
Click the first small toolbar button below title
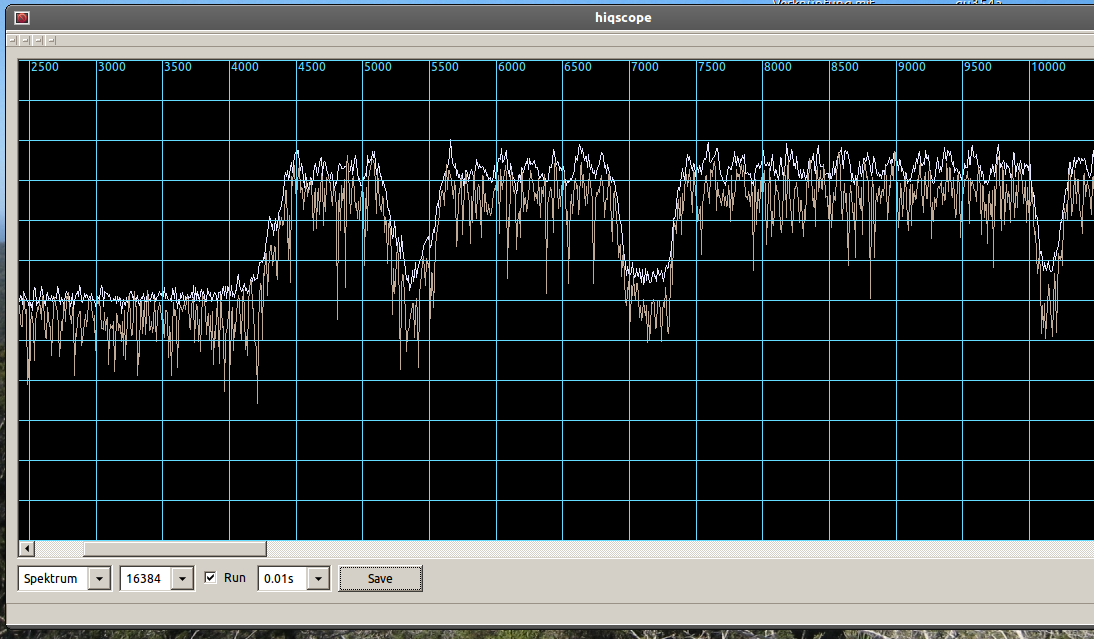(12, 40)
